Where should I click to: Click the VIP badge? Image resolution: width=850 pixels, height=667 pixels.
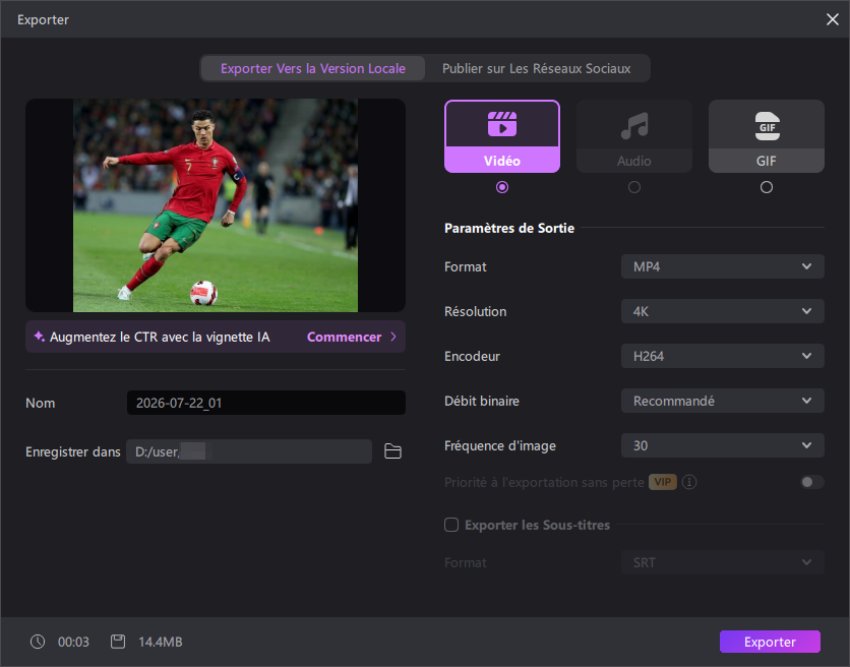[662, 482]
